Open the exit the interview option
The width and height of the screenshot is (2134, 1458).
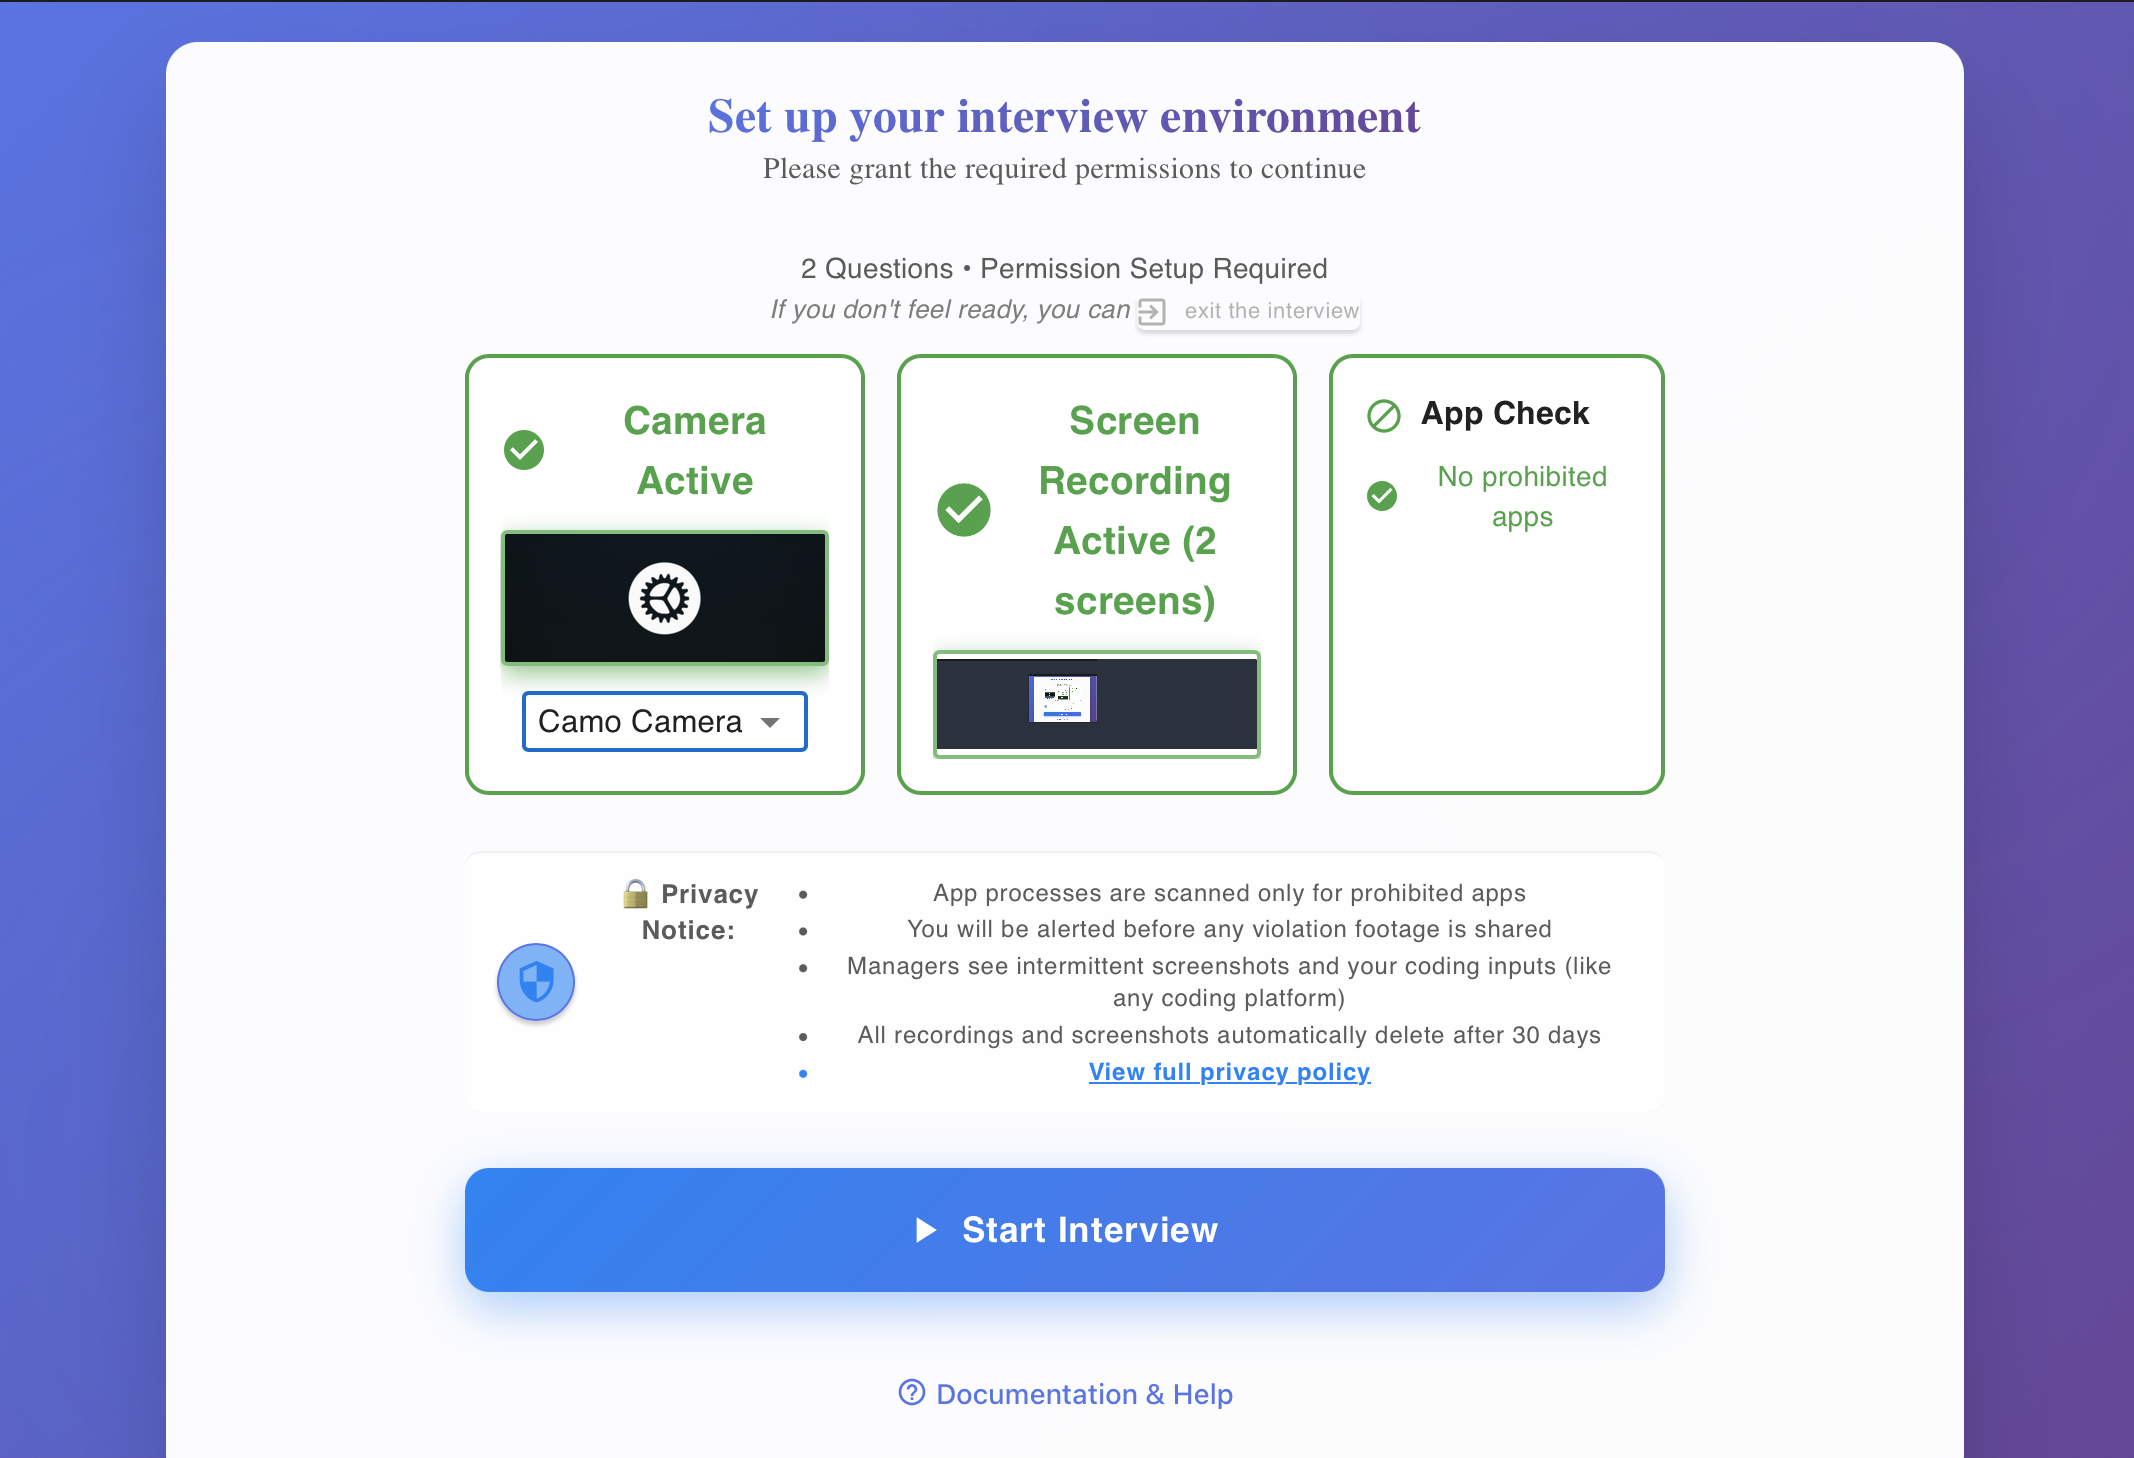click(x=1270, y=311)
